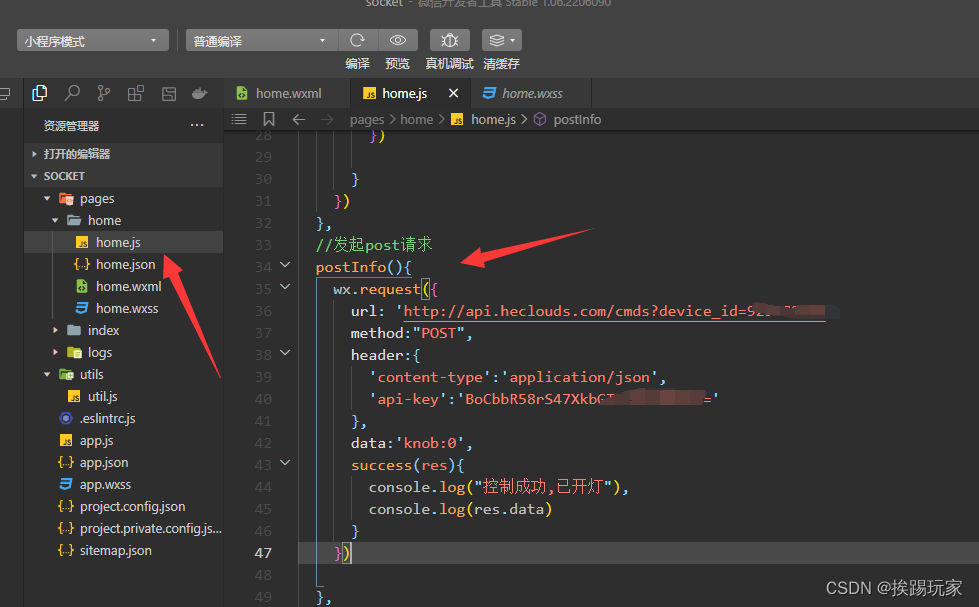Click the 编译 compile label
This screenshot has height=607, width=979.
(x=357, y=64)
